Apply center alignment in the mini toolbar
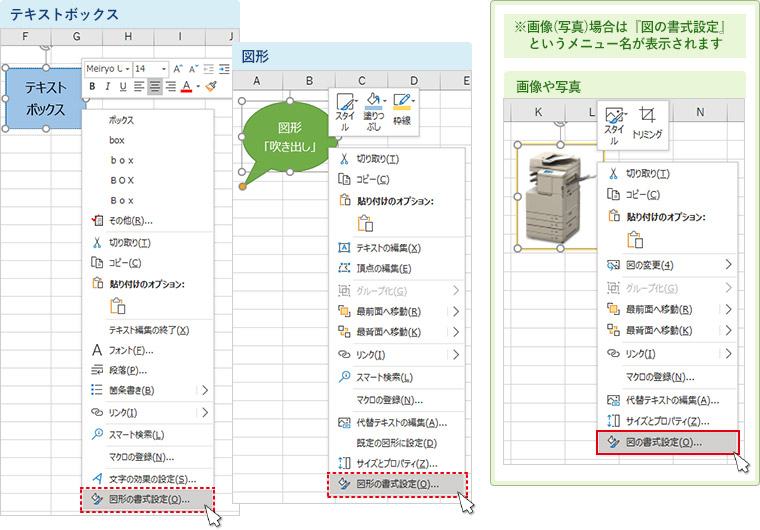760x530 pixels. [x=155, y=87]
